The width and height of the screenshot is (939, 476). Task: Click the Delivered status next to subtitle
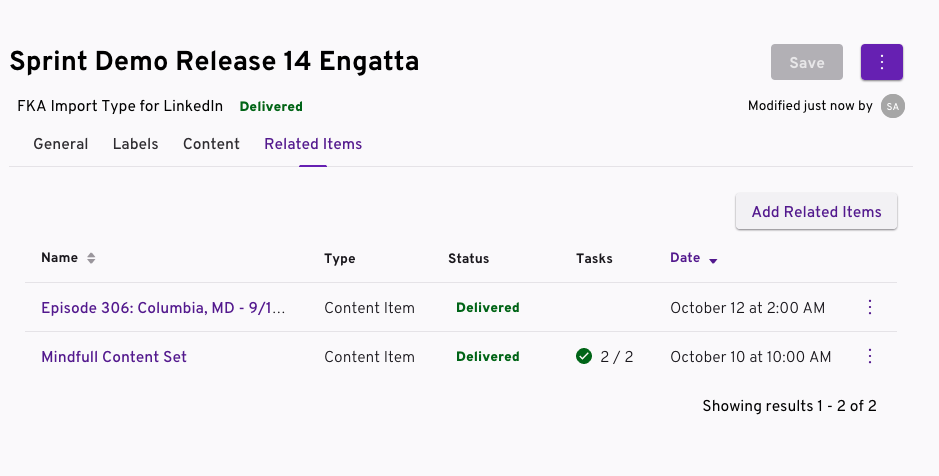coord(271,106)
